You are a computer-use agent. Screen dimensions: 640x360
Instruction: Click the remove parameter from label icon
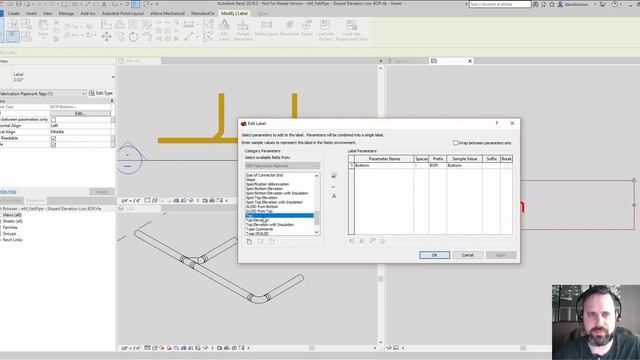click(333, 187)
